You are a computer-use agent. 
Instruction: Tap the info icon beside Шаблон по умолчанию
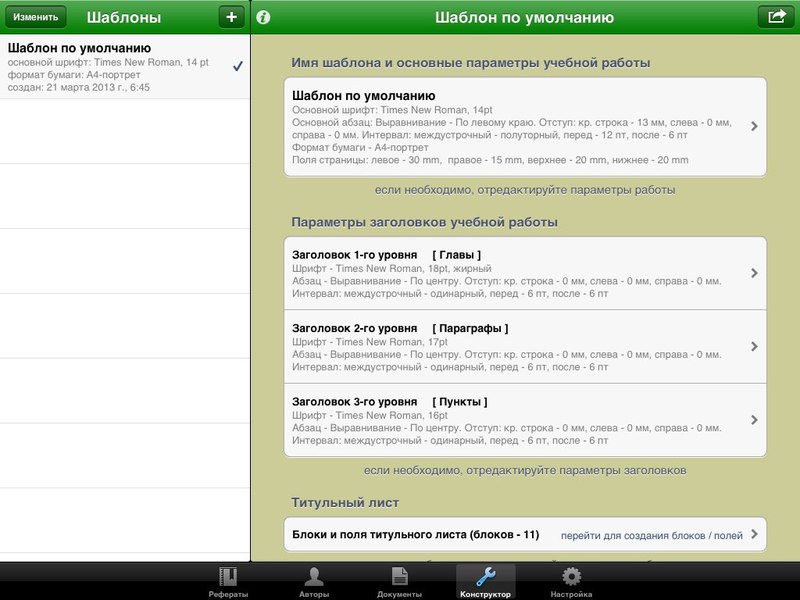click(x=265, y=17)
